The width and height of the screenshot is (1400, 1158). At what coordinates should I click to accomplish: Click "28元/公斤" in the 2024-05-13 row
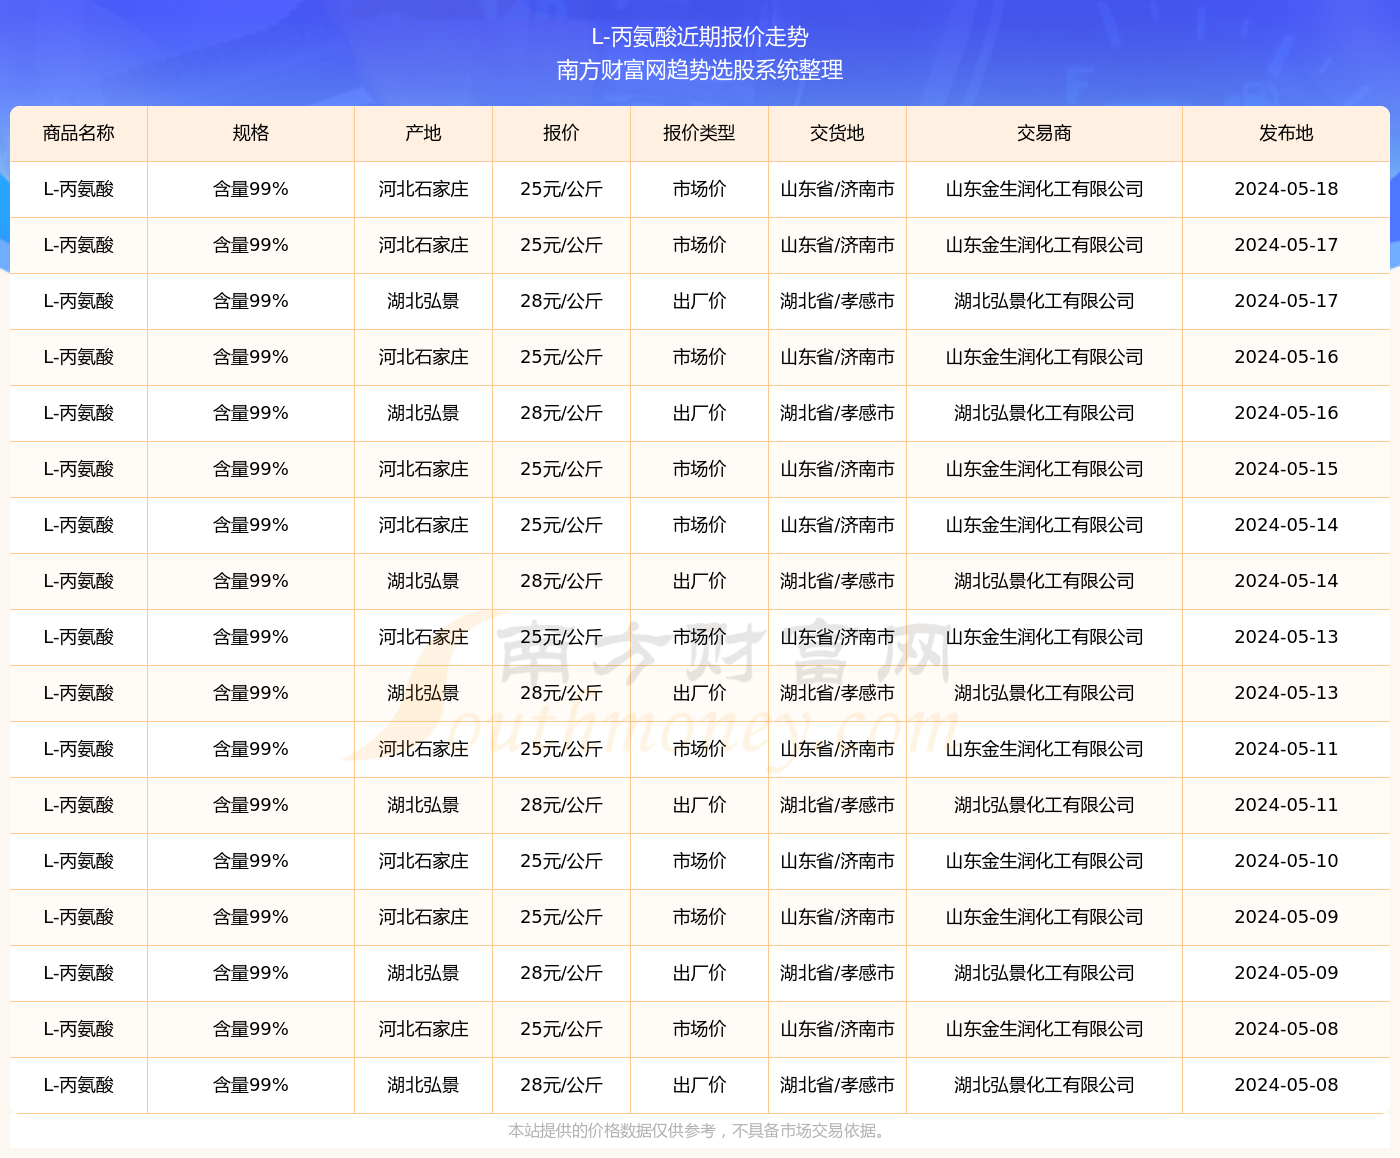pos(561,693)
